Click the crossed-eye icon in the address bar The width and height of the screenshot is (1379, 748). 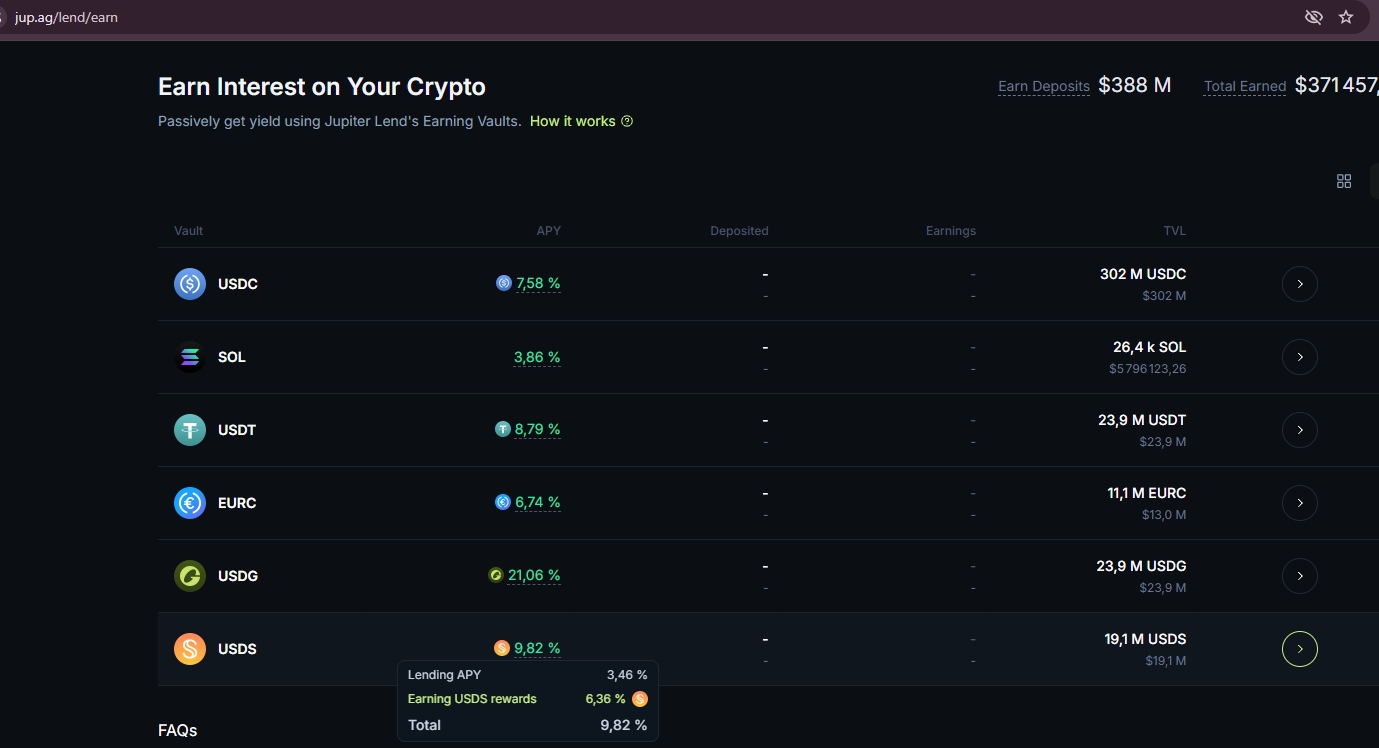pyautogui.click(x=1314, y=17)
